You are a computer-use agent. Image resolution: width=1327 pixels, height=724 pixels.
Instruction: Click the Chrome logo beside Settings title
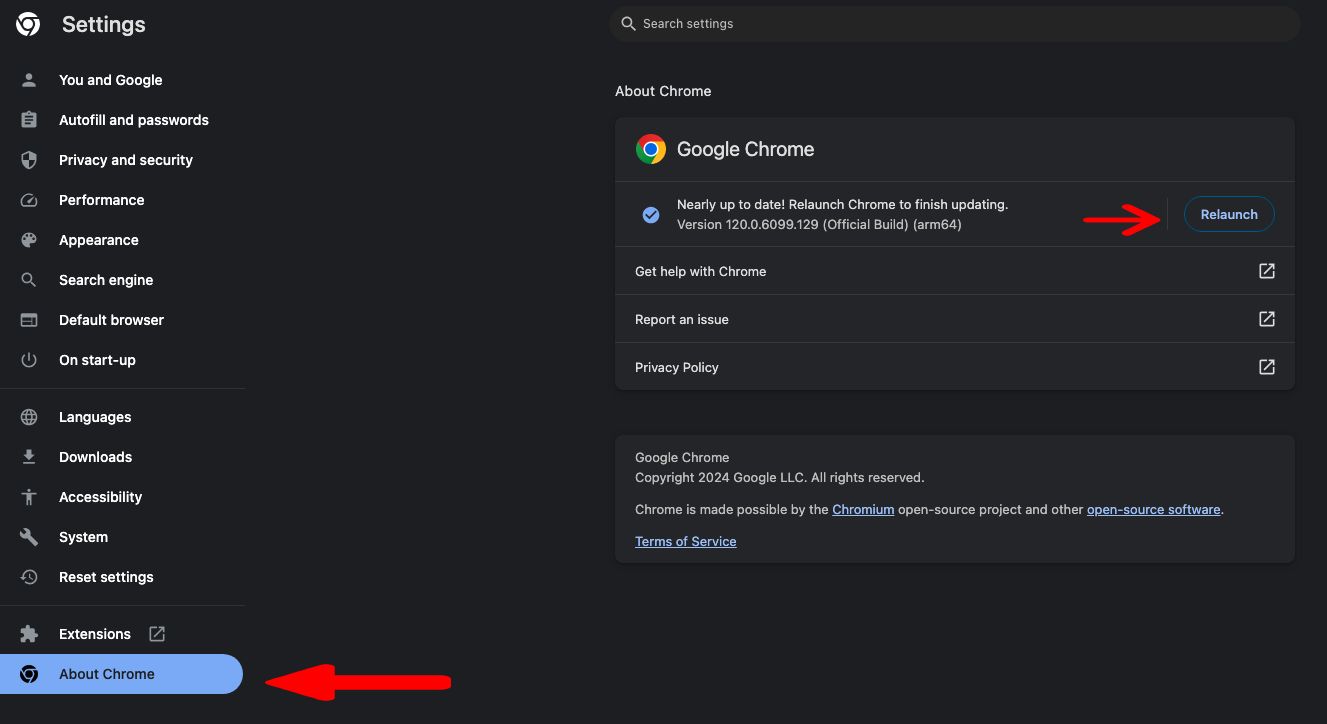[x=28, y=25]
